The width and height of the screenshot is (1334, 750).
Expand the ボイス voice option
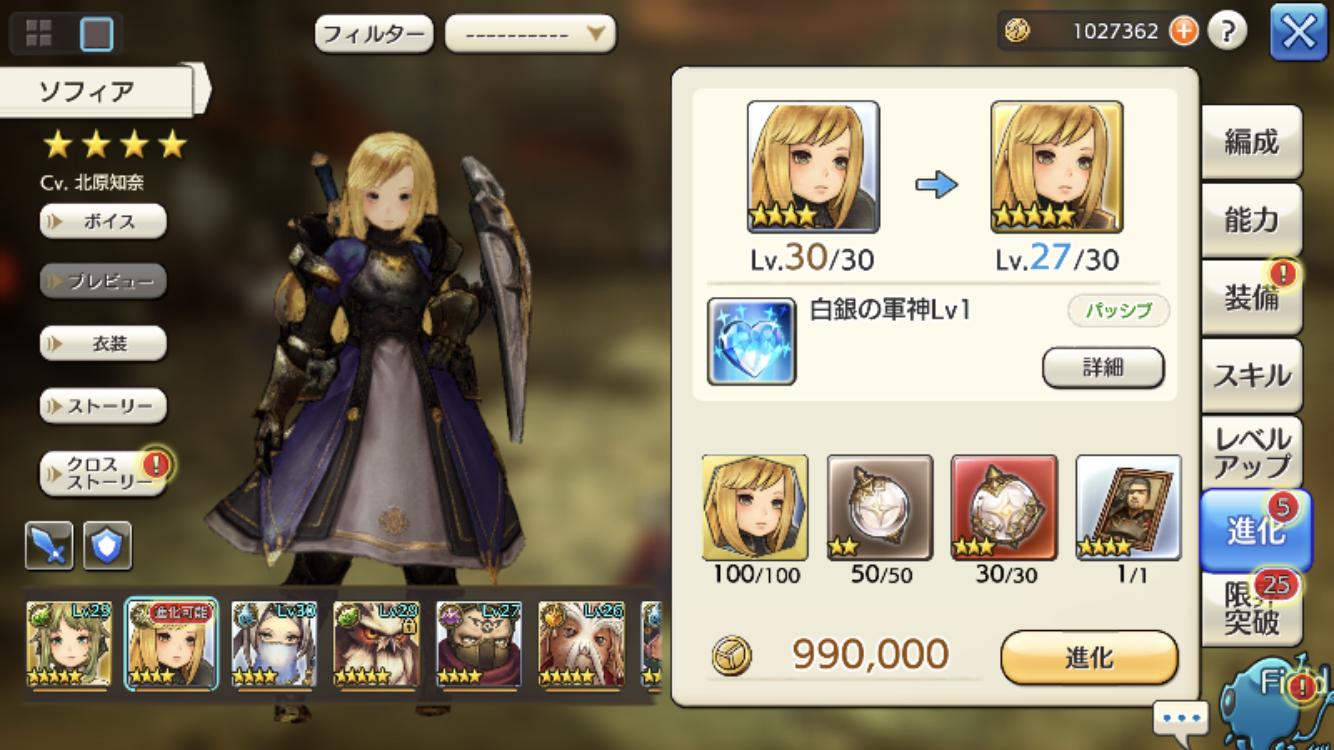[x=103, y=221]
